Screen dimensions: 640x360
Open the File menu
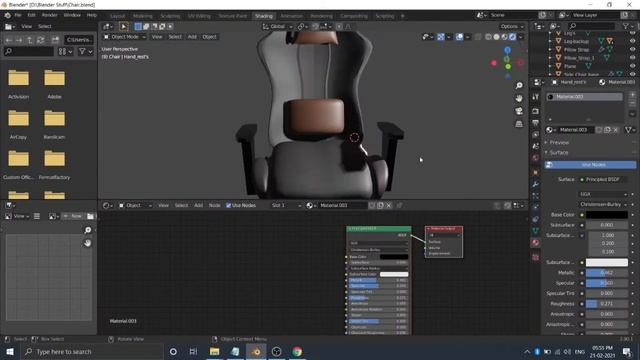coord(18,15)
